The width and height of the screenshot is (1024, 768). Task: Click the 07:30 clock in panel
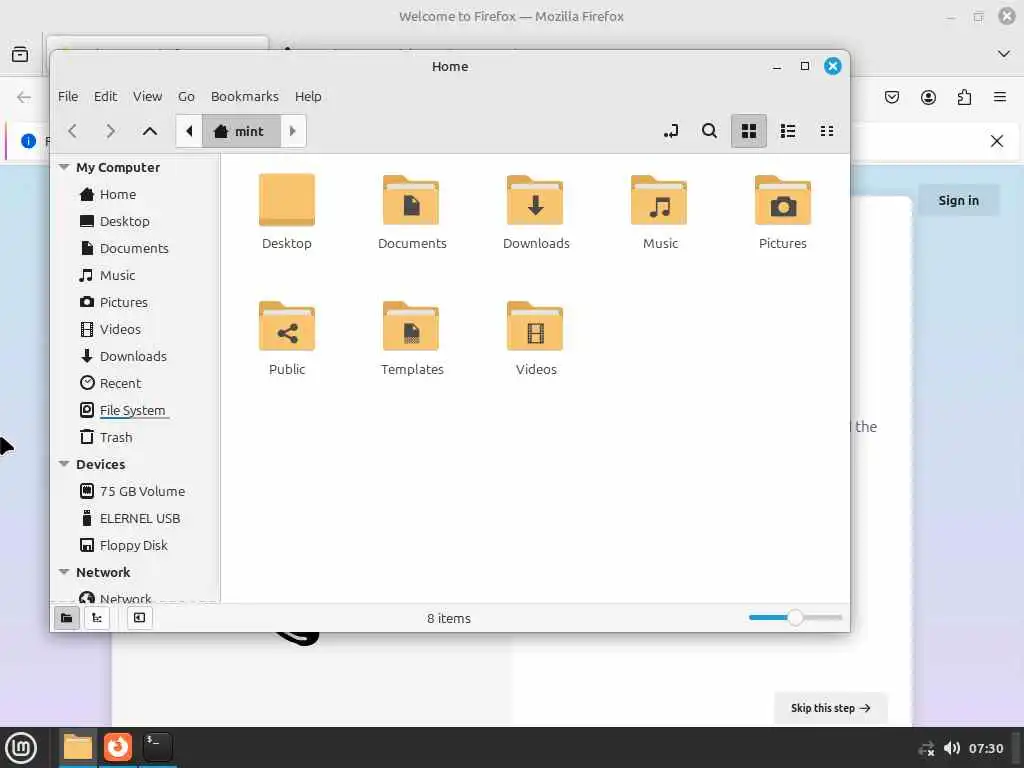[985, 748]
